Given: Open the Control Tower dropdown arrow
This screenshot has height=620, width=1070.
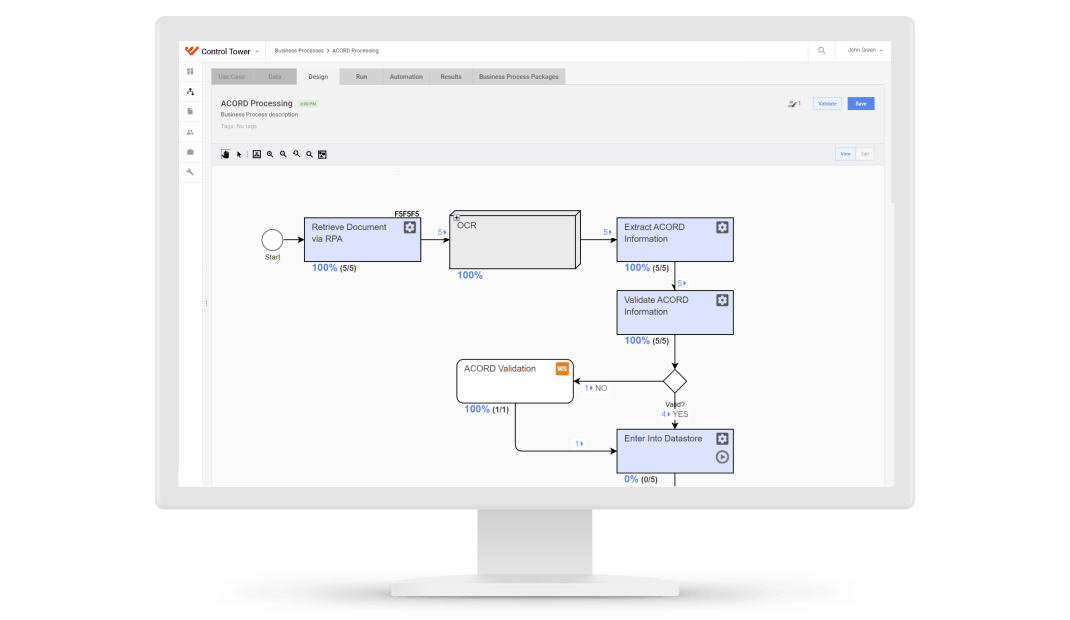Looking at the screenshot, I should (257, 52).
